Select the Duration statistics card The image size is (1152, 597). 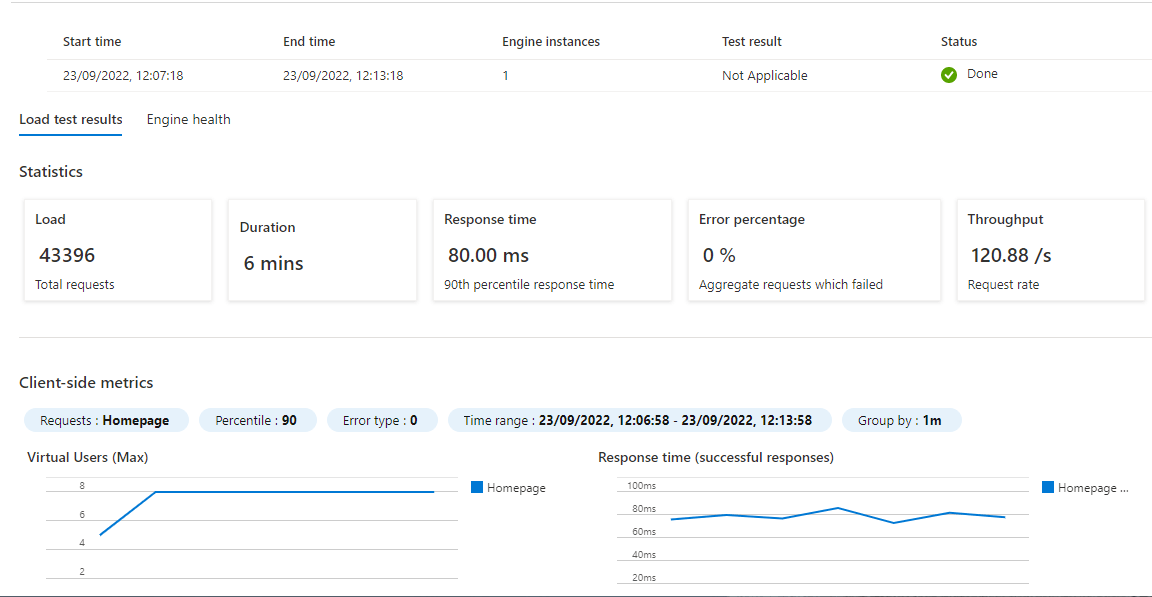pos(322,250)
